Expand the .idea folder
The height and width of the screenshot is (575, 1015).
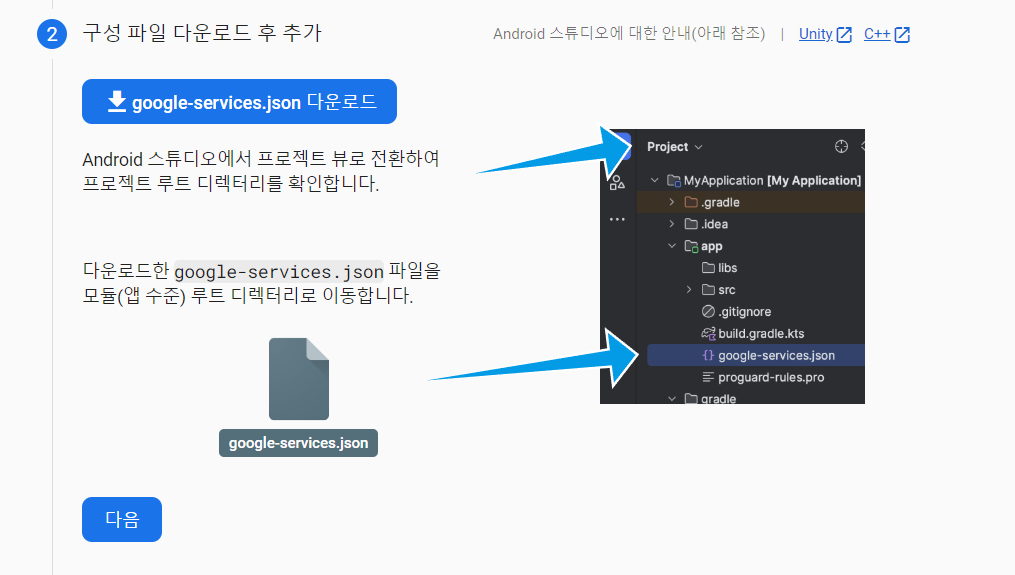671,224
